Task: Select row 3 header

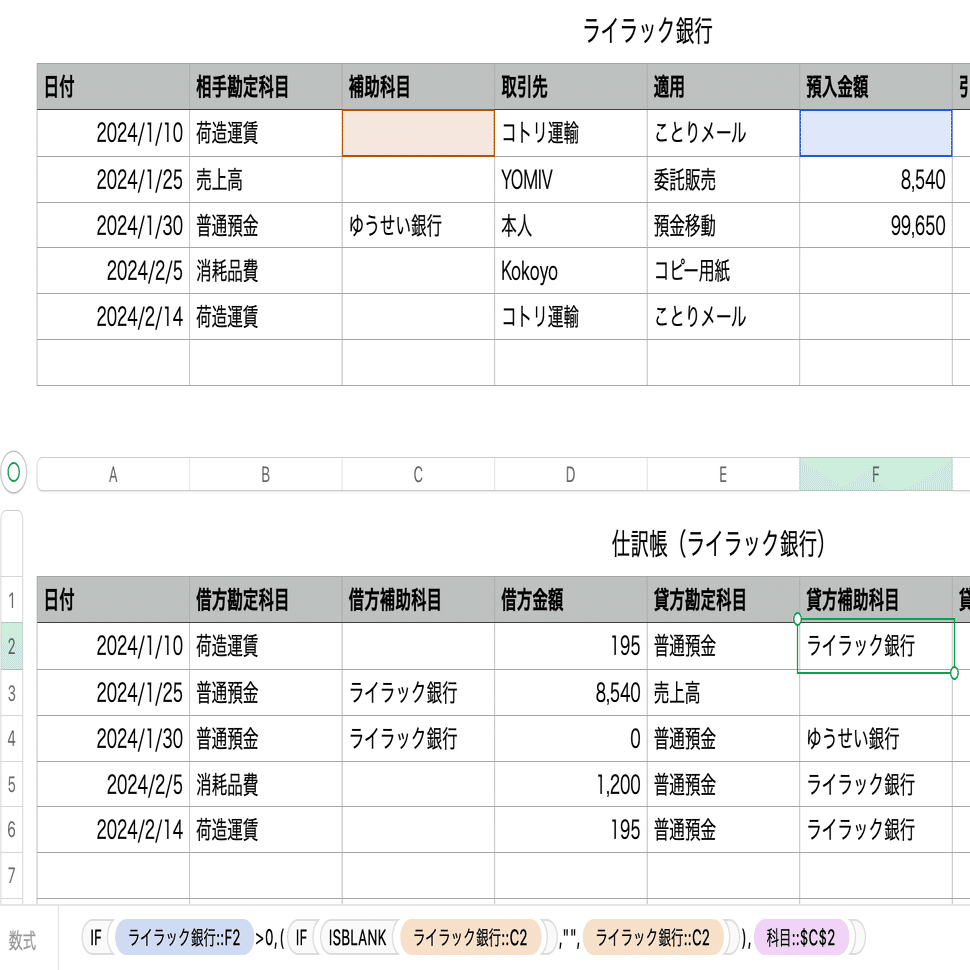Action: pos(12,693)
